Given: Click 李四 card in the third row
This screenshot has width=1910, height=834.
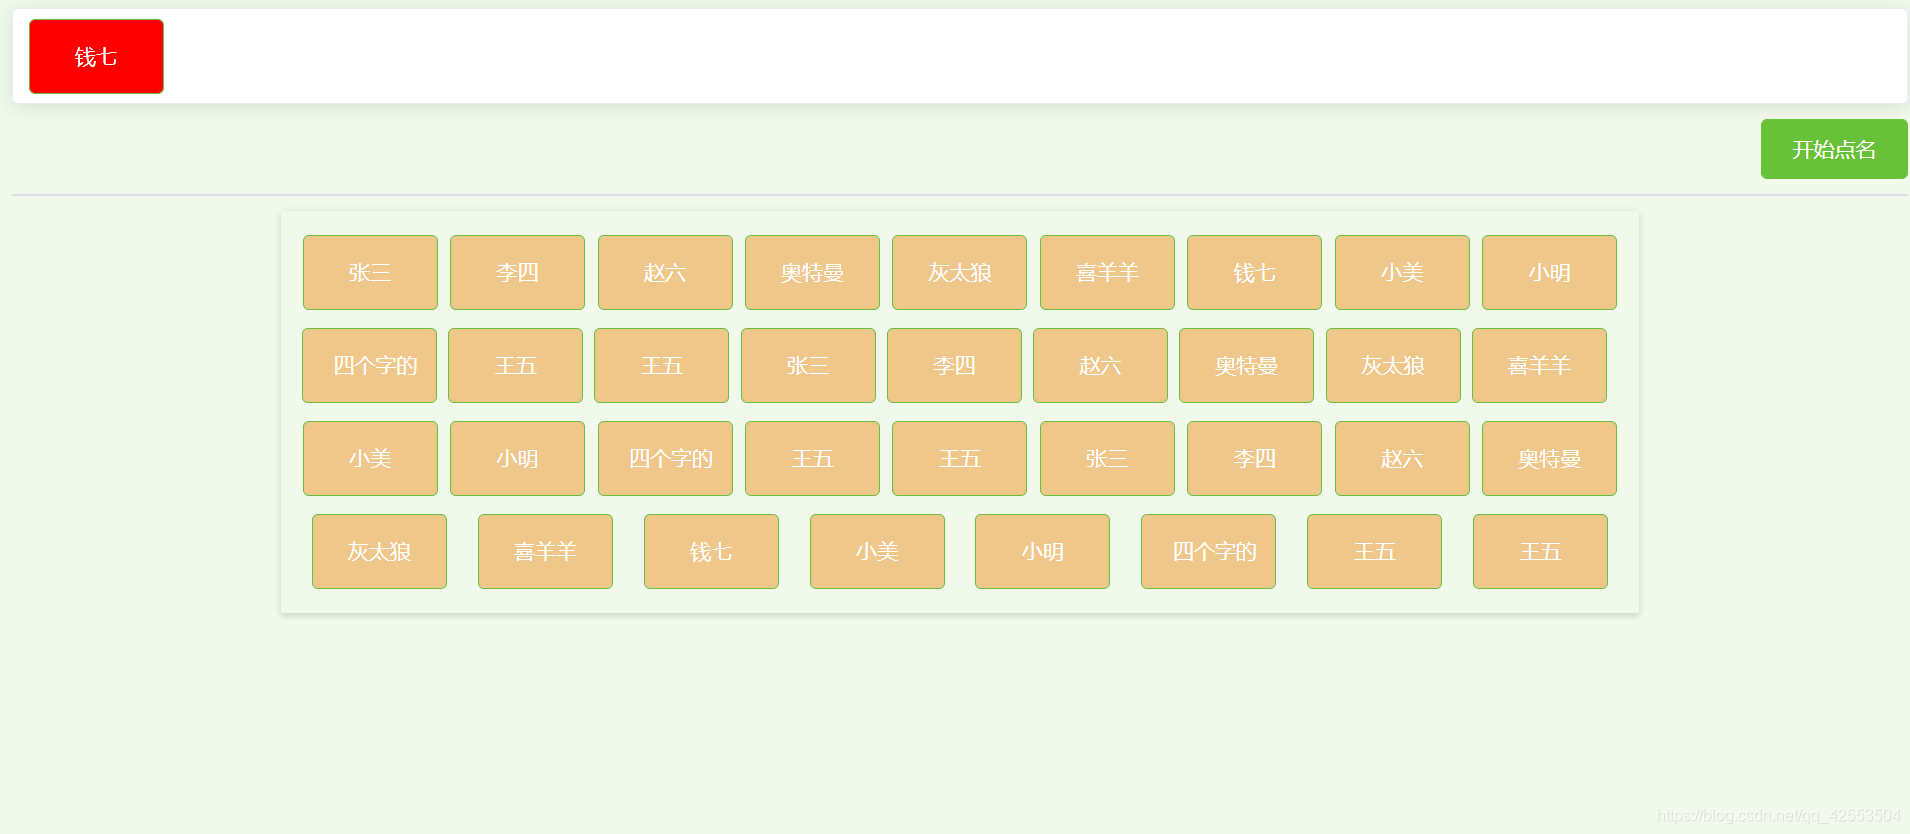Looking at the screenshot, I should click(1254, 458).
